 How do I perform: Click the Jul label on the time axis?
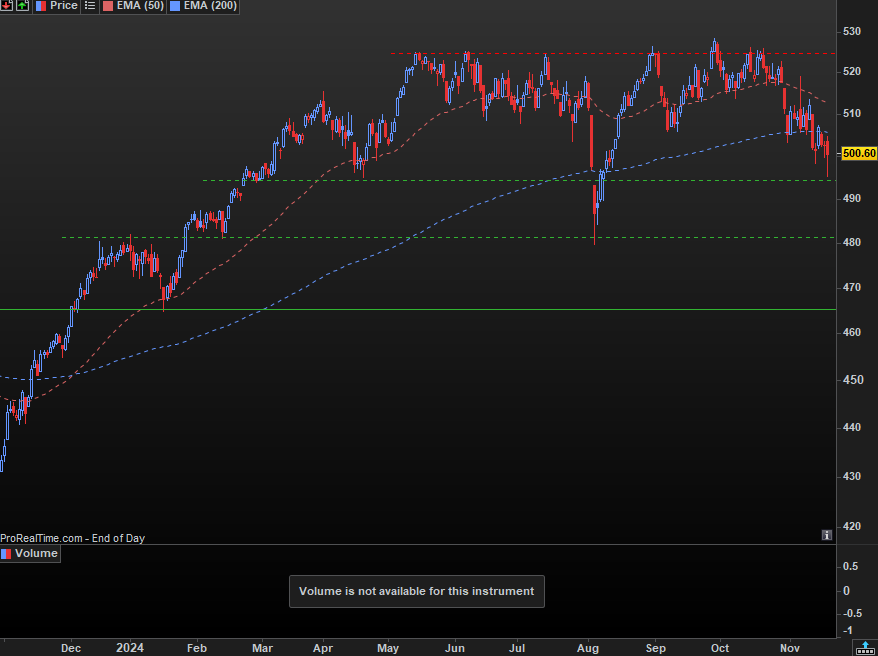pyautogui.click(x=516, y=648)
